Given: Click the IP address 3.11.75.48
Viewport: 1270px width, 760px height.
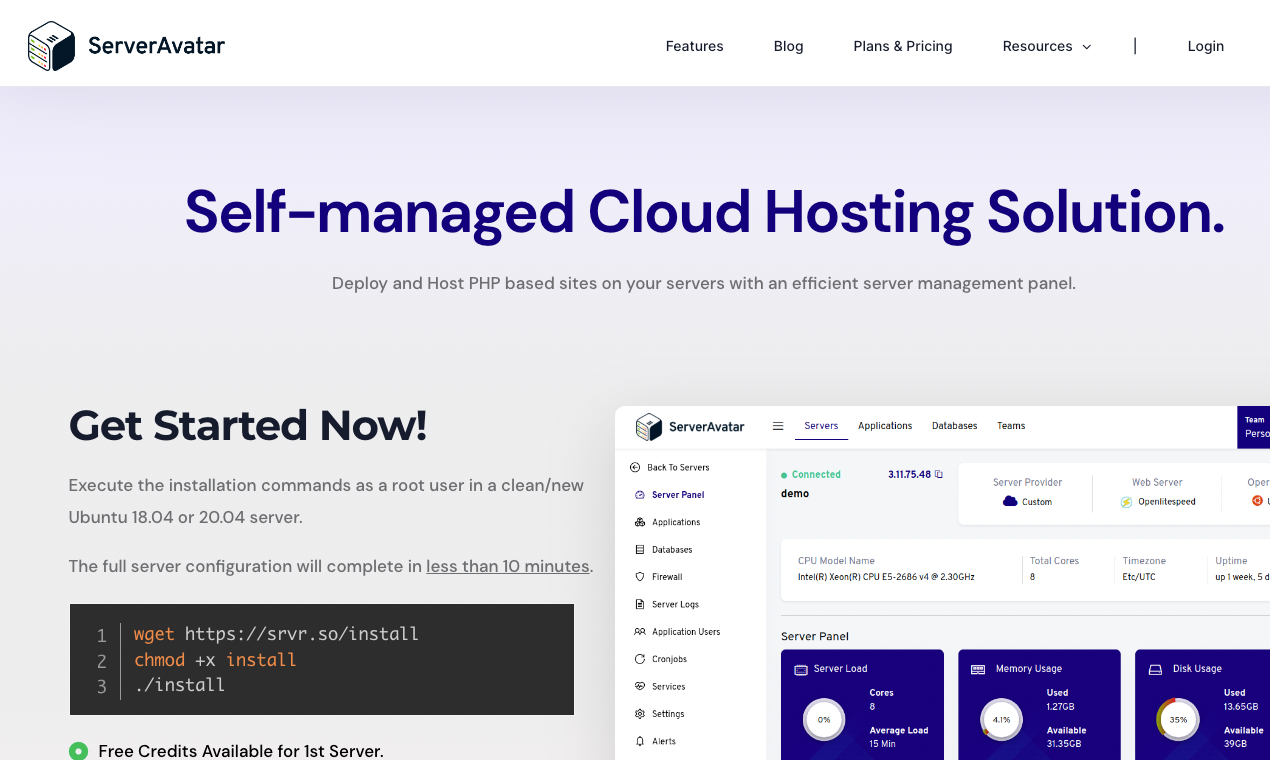Looking at the screenshot, I should [x=909, y=475].
